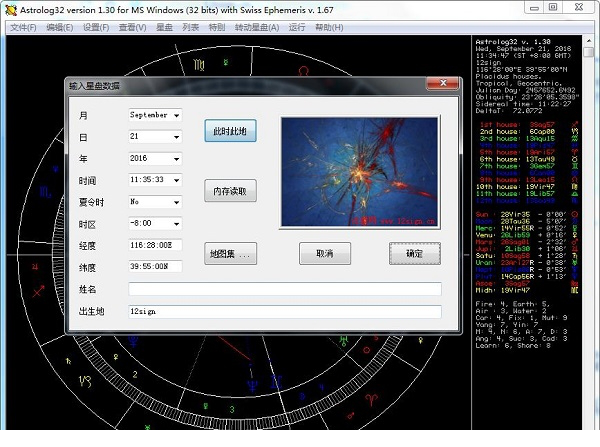Image resolution: width=600 pixels, height=447 pixels.
Task: Click the 'Learn: 6, Share: 8' line
Action: tap(512, 346)
